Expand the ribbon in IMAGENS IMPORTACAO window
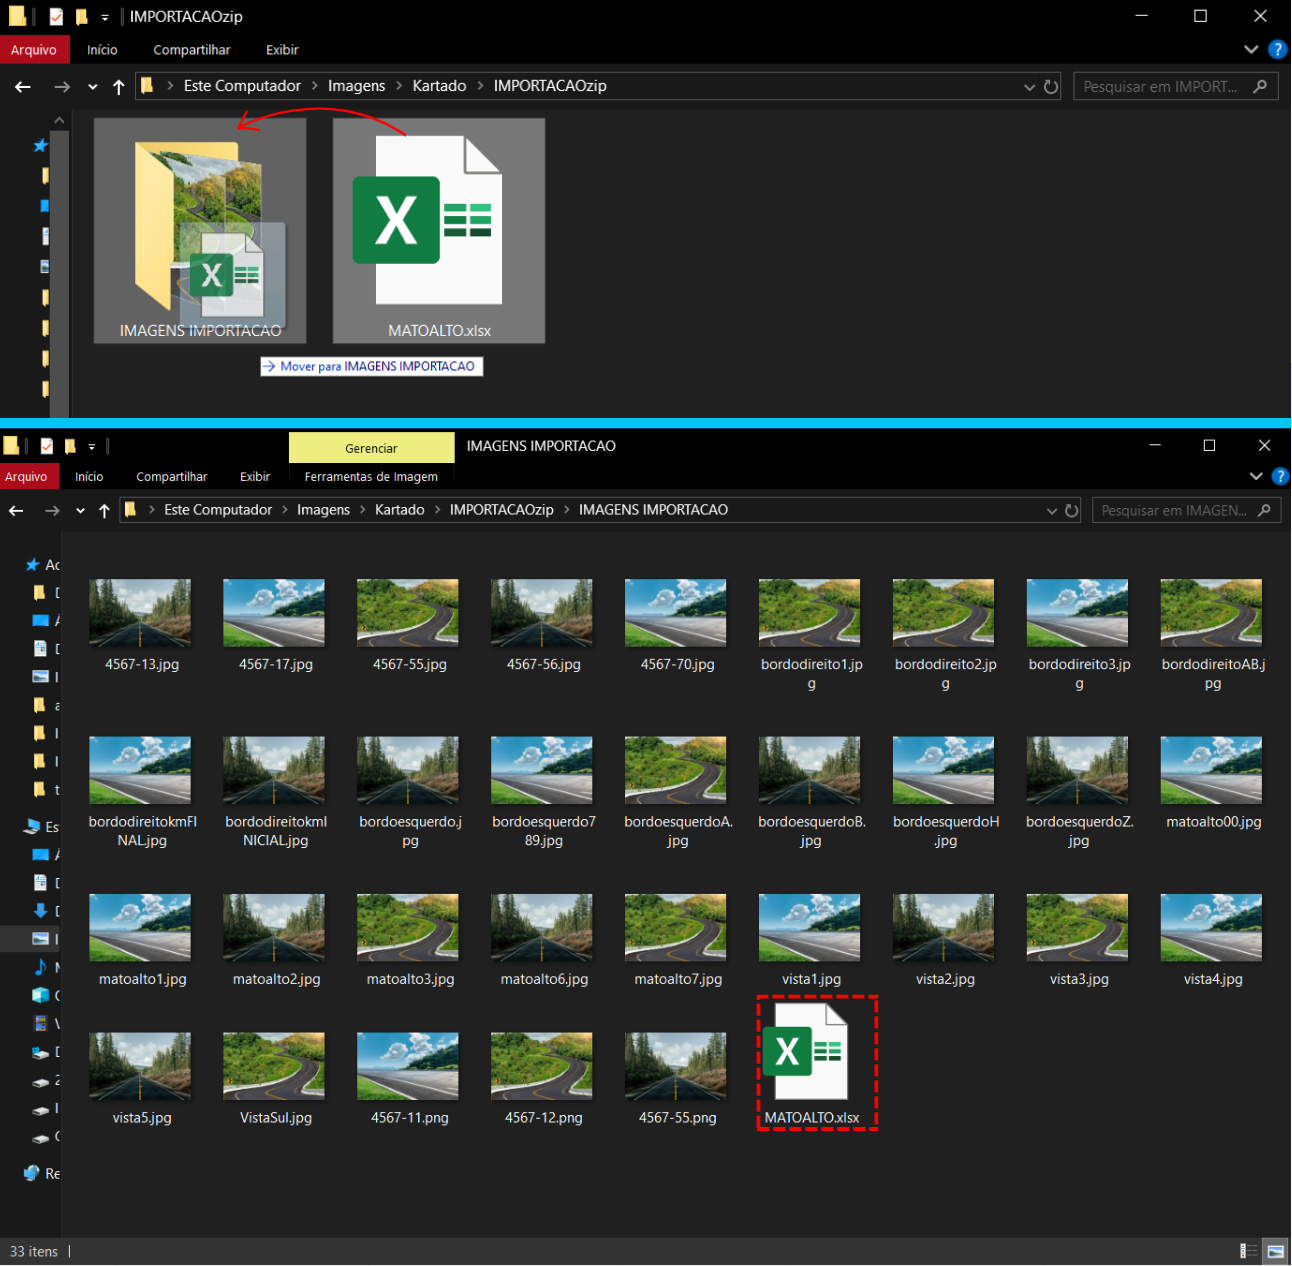This screenshot has height=1266, width=1292. 1256,477
